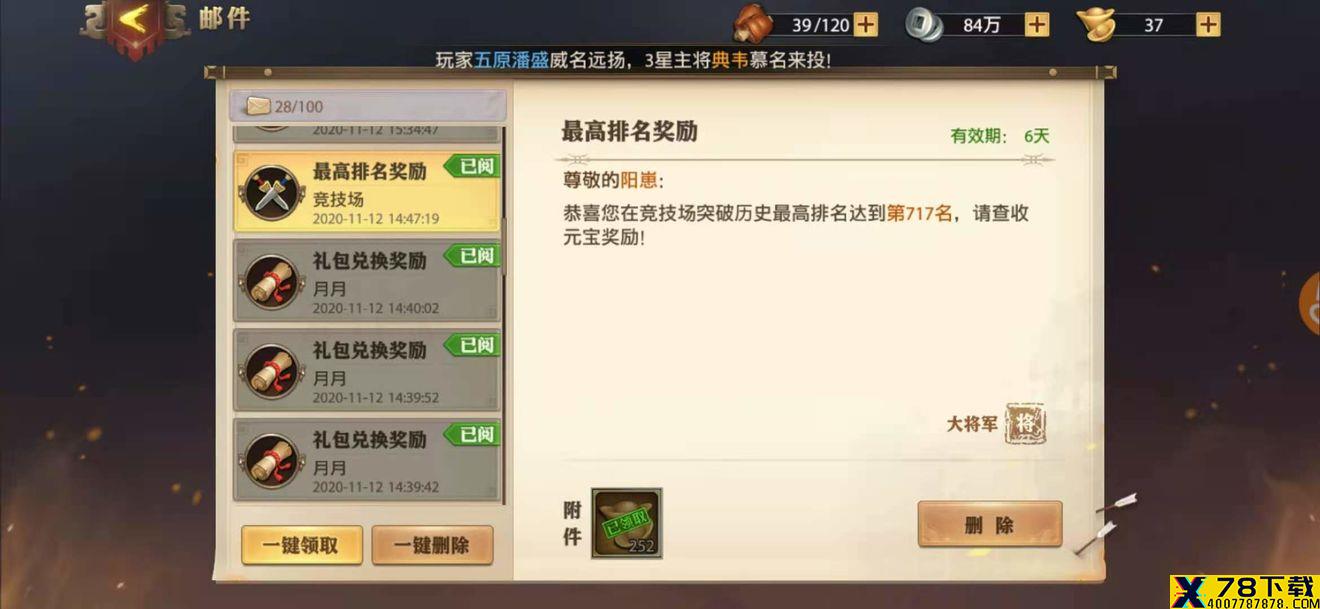Viewport: 1320px width, 609px height.
Task: Delete this mail with 删除 button
Action: tap(989, 524)
